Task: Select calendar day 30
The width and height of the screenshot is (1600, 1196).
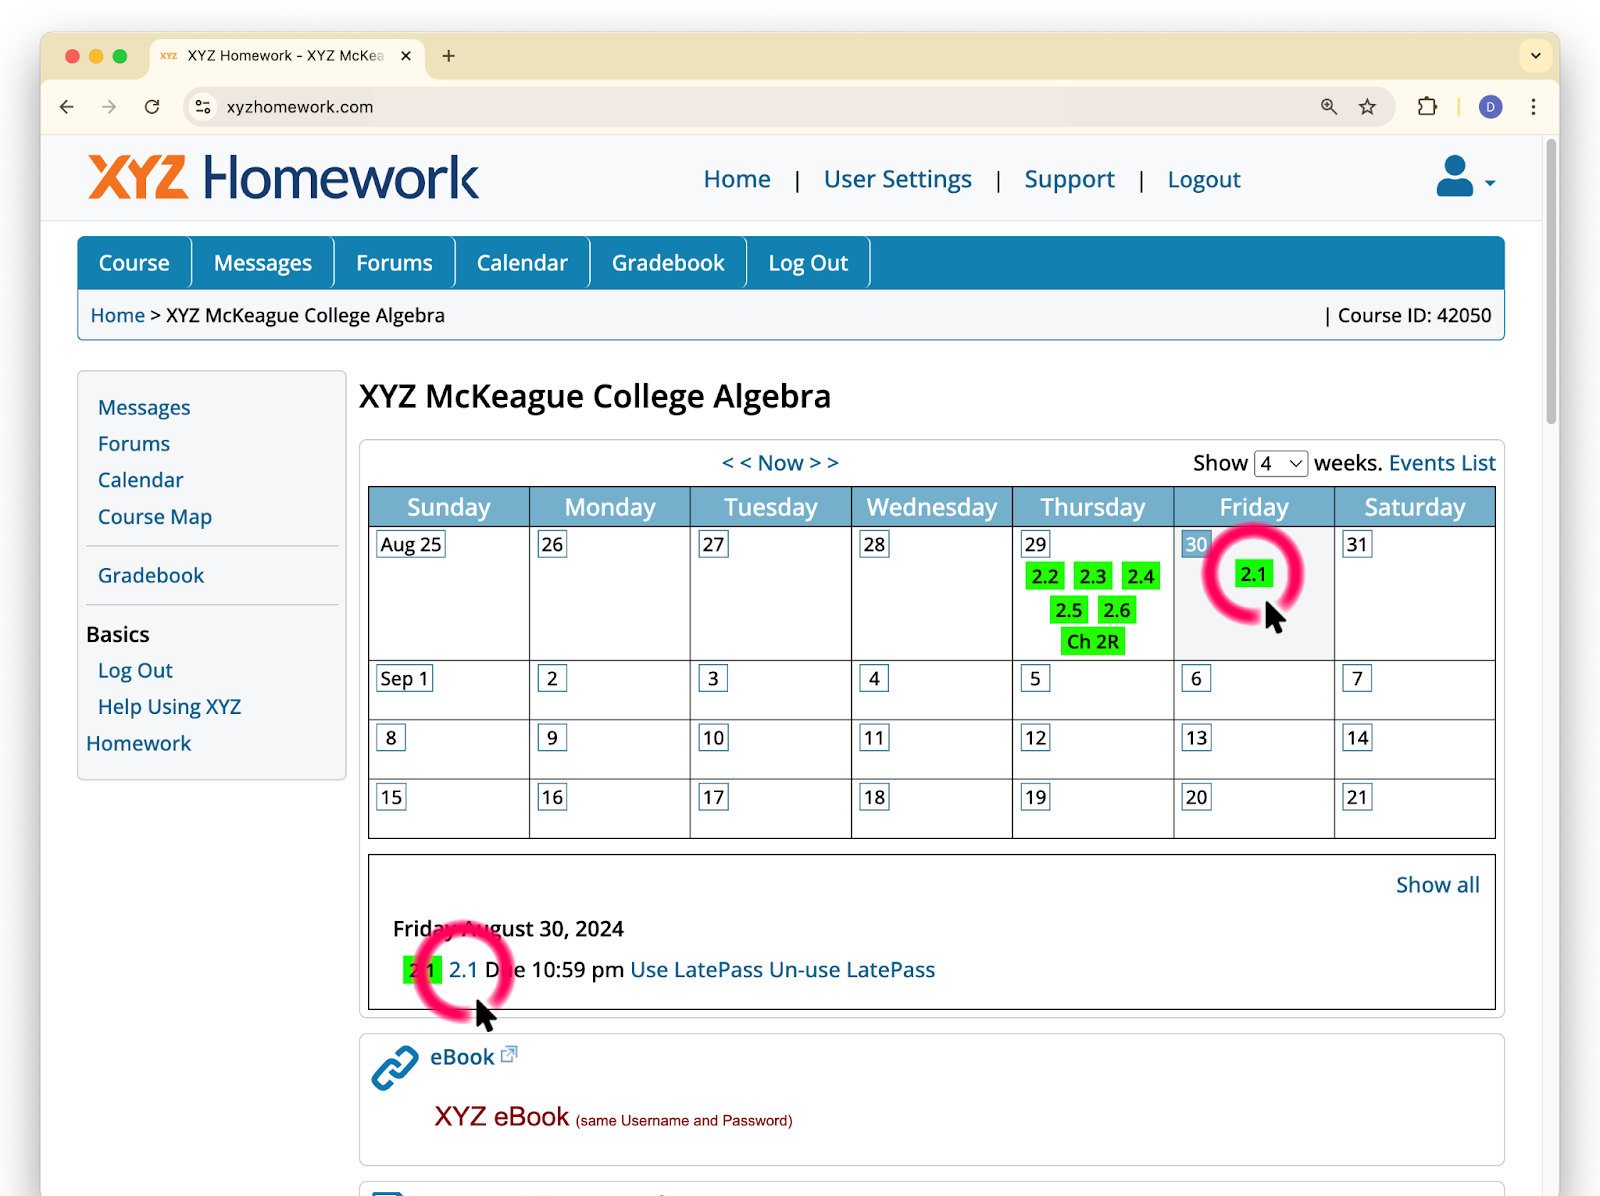Action: (1196, 545)
